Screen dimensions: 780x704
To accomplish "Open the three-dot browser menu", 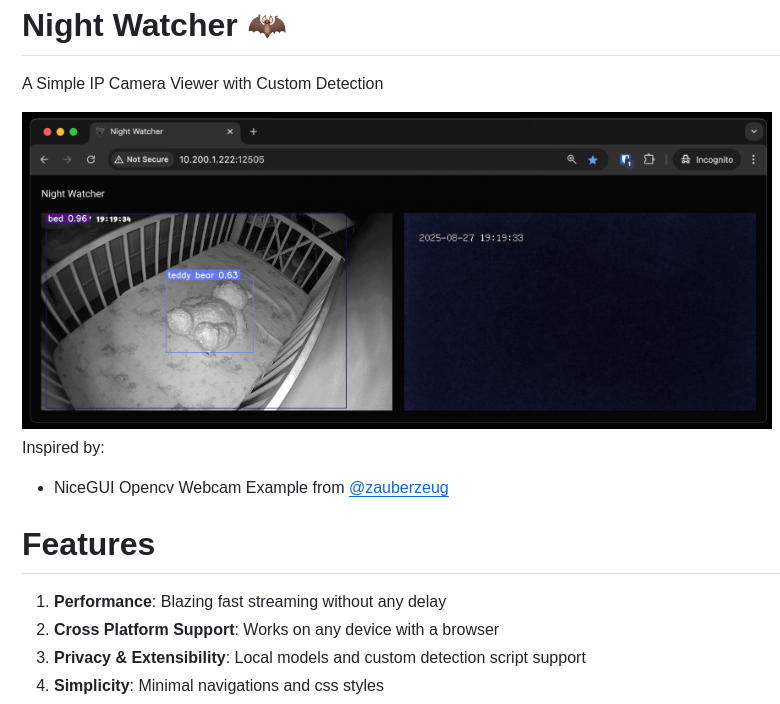I will pos(754,160).
